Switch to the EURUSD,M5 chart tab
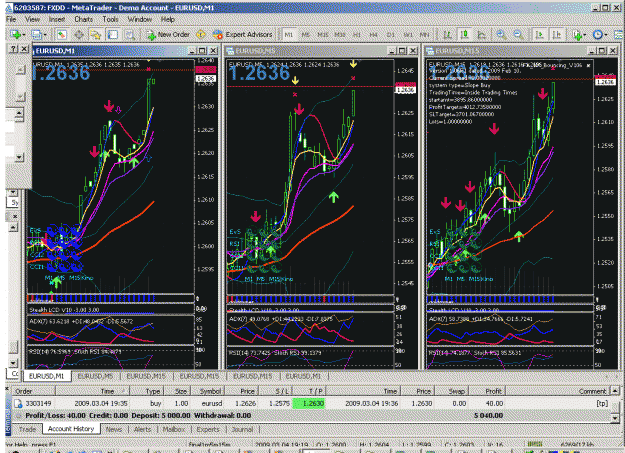Screen dimensions: 625x453 (x=95, y=376)
